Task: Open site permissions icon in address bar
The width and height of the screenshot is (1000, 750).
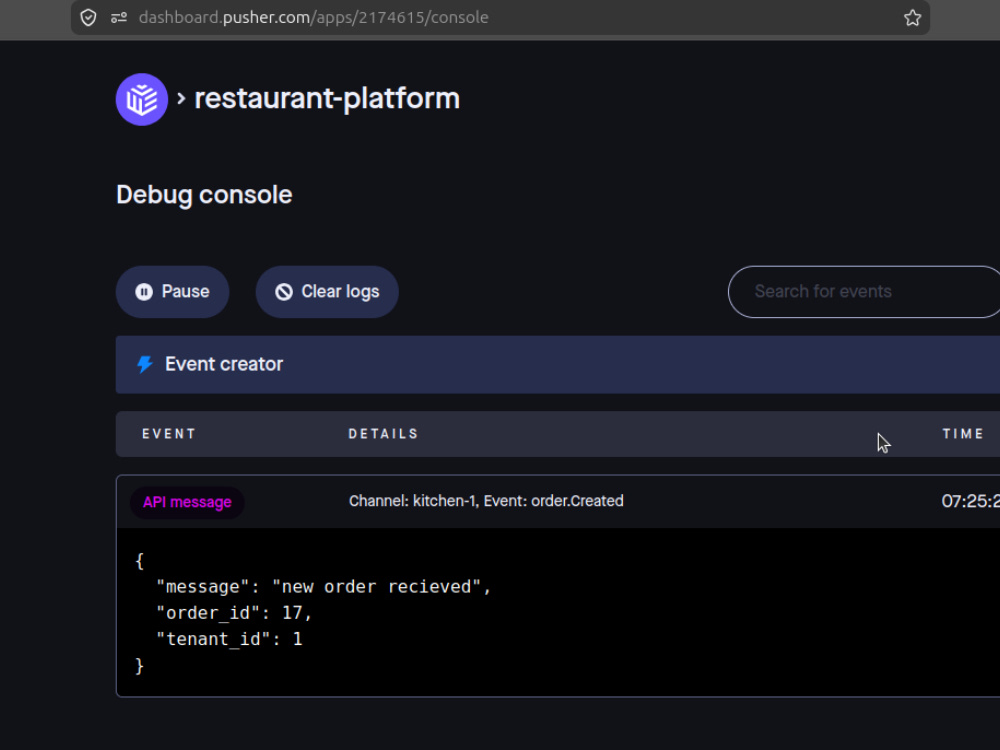Action: (x=119, y=18)
